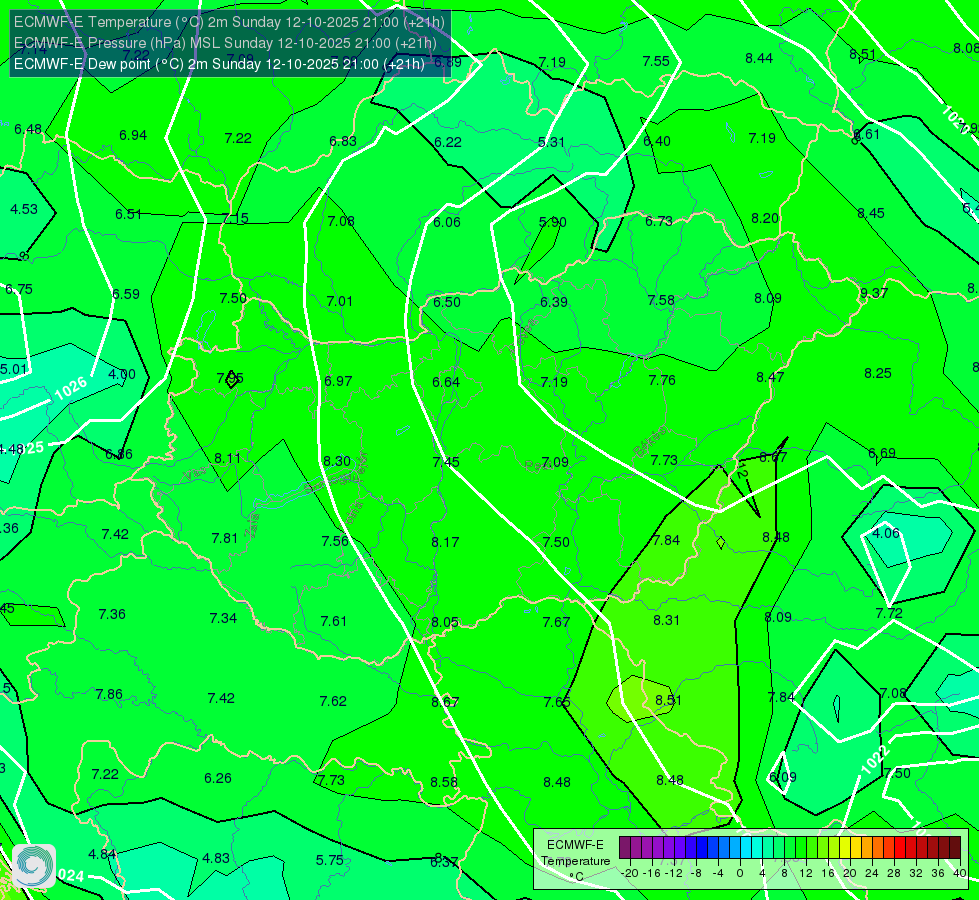Click the 4.53 temperature value
This screenshot has width=979, height=900.
(x=24, y=209)
